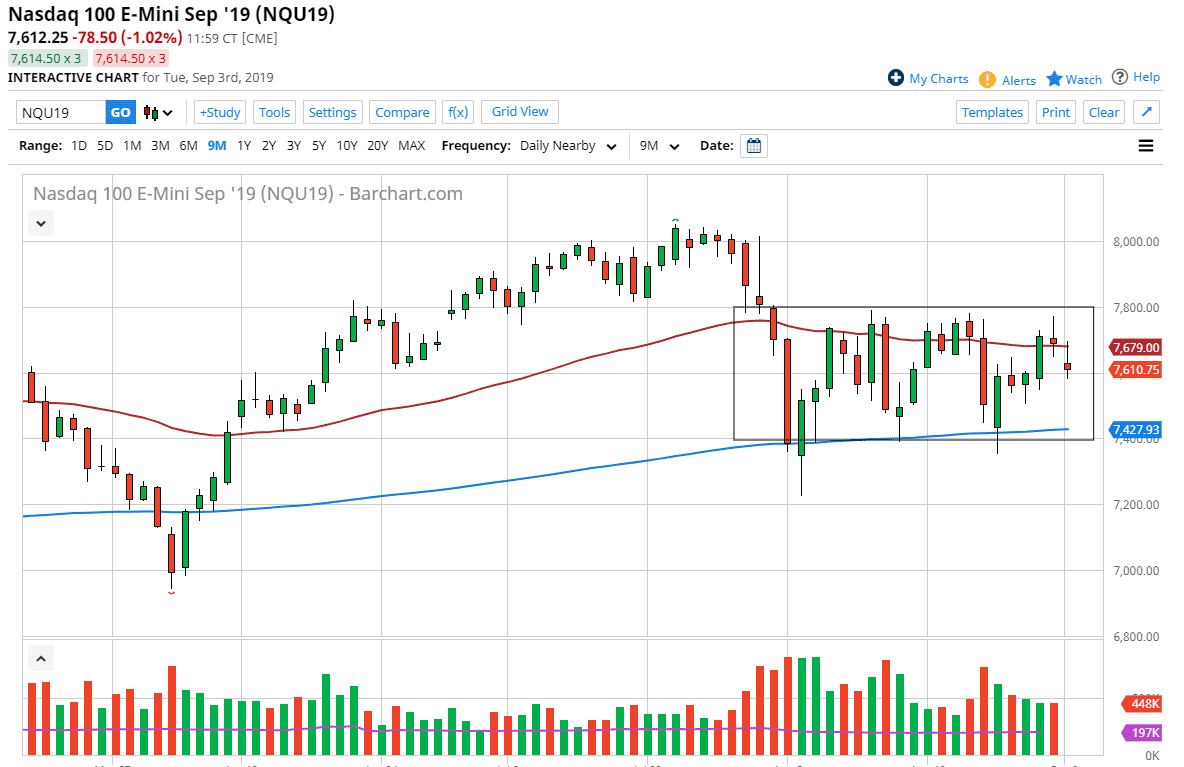Select the 1Y range
The image size is (1184, 767).
pyautogui.click(x=244, y=145)
